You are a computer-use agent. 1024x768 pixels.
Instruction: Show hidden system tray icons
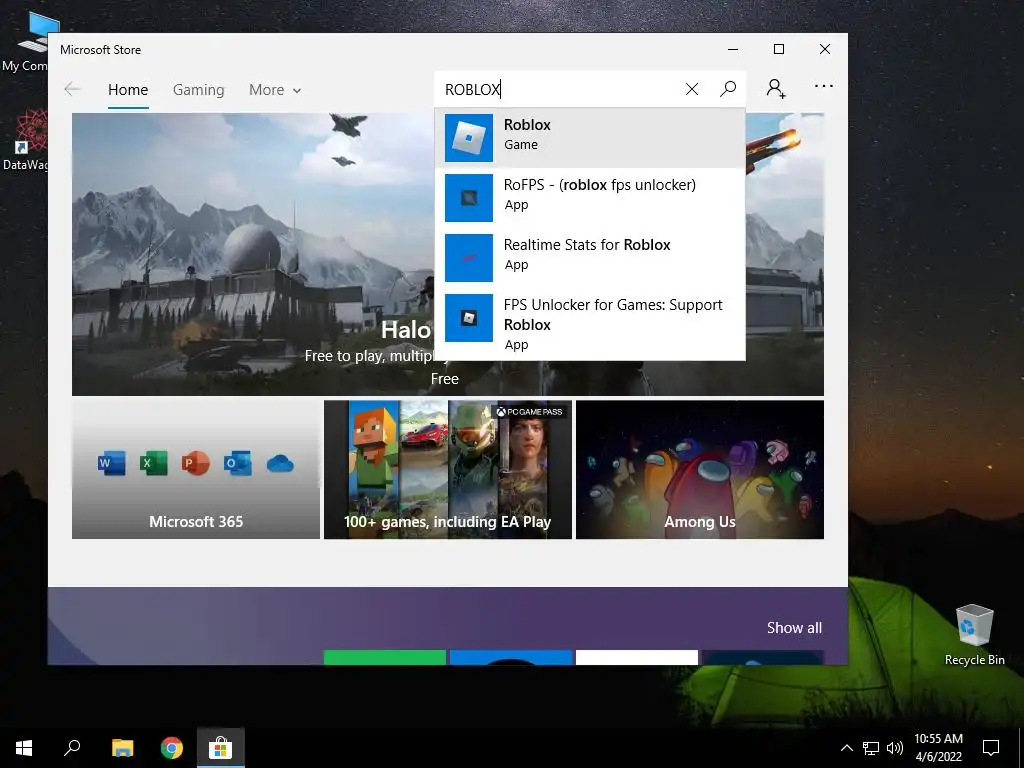point(846,748)
